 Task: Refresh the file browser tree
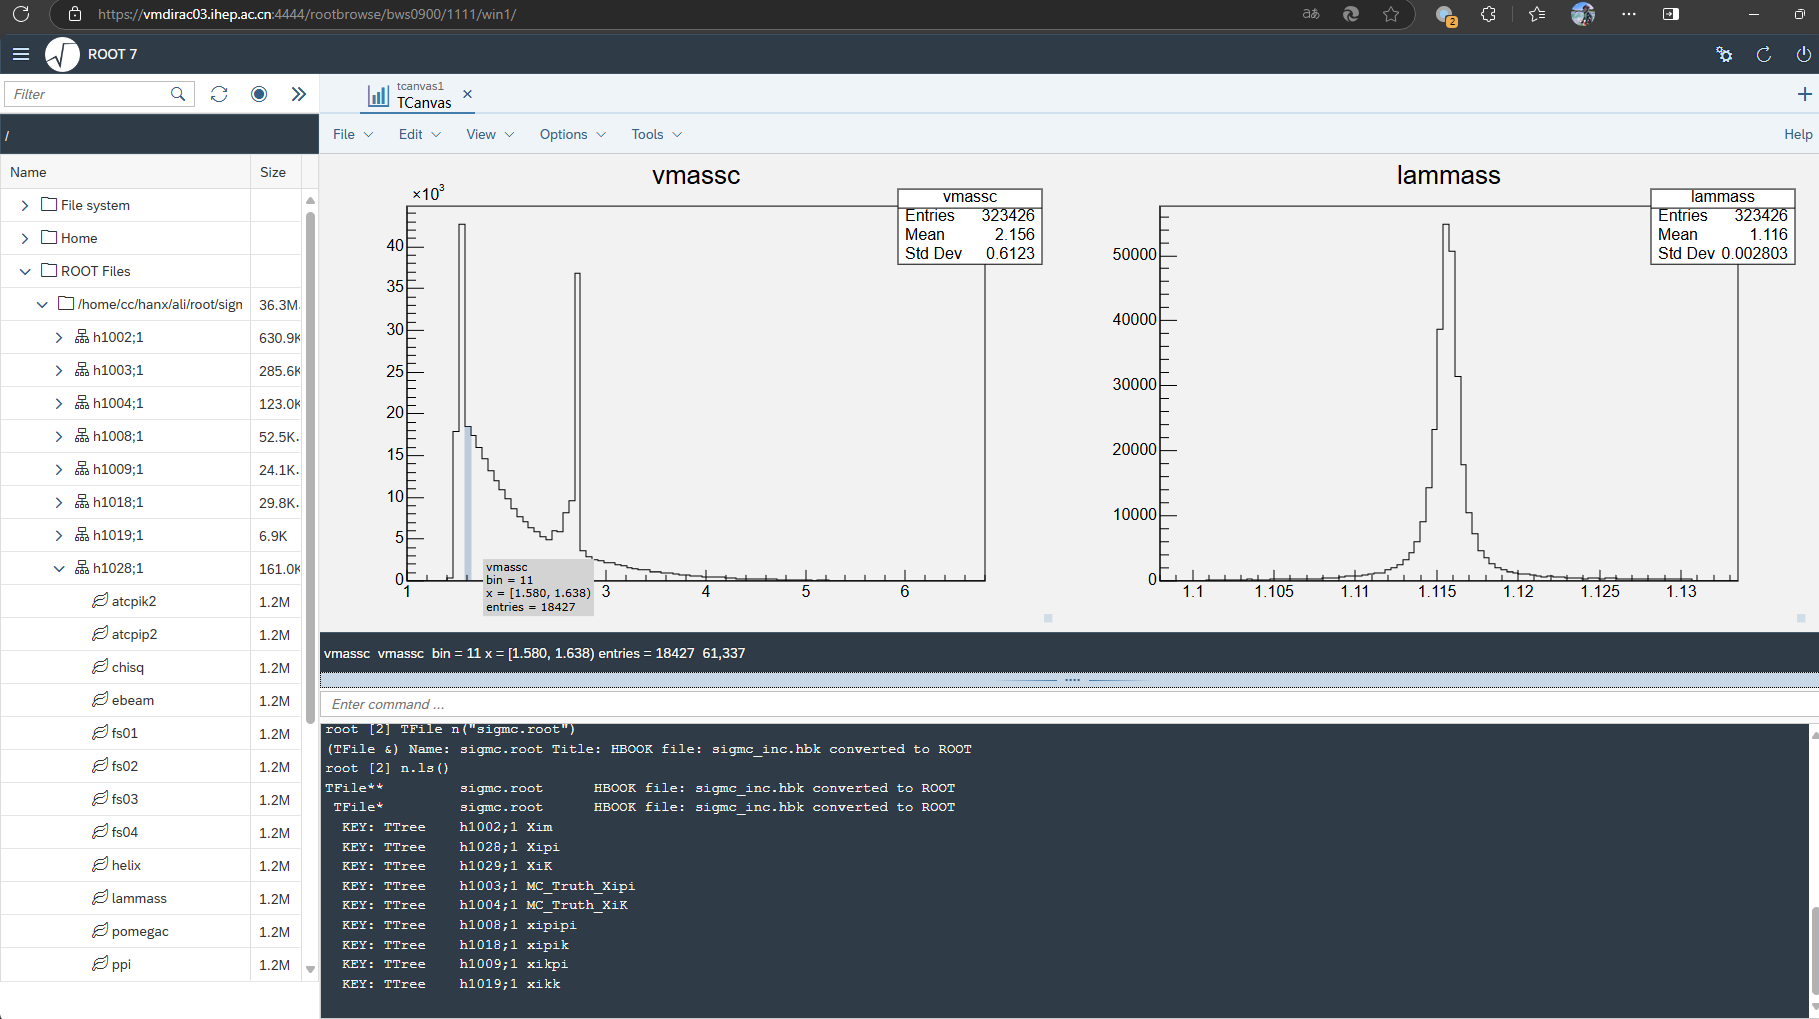[x=219, y=94]
